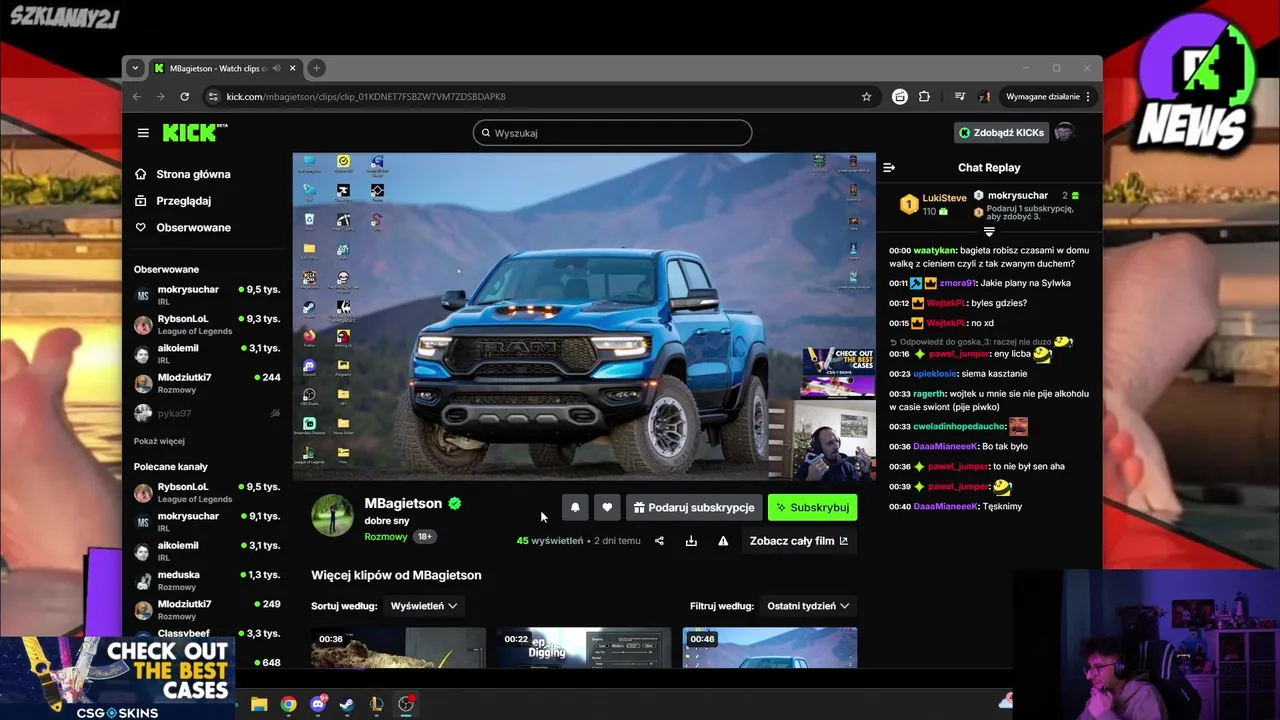This screenshot has width=1280, height=720.
Task: Open the browser media control icon
Action: point(960,97)
